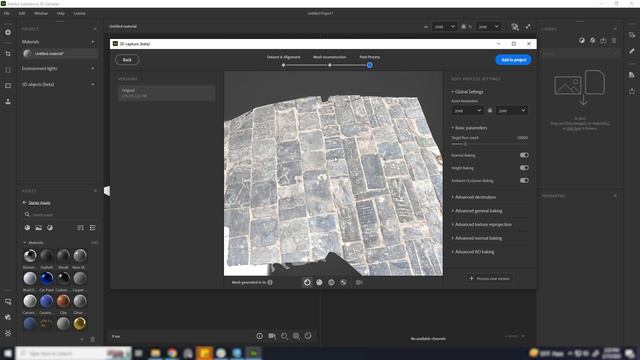The image size is (640, 360).
Task: Click the Back button
Action: 127,60
